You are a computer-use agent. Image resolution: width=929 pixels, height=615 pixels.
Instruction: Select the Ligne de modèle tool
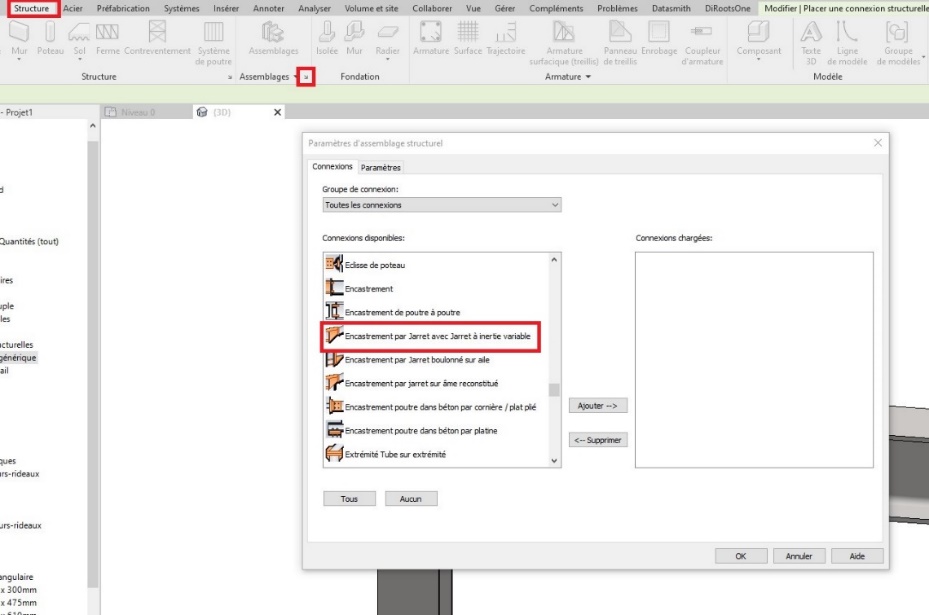(x=847, y=43)
